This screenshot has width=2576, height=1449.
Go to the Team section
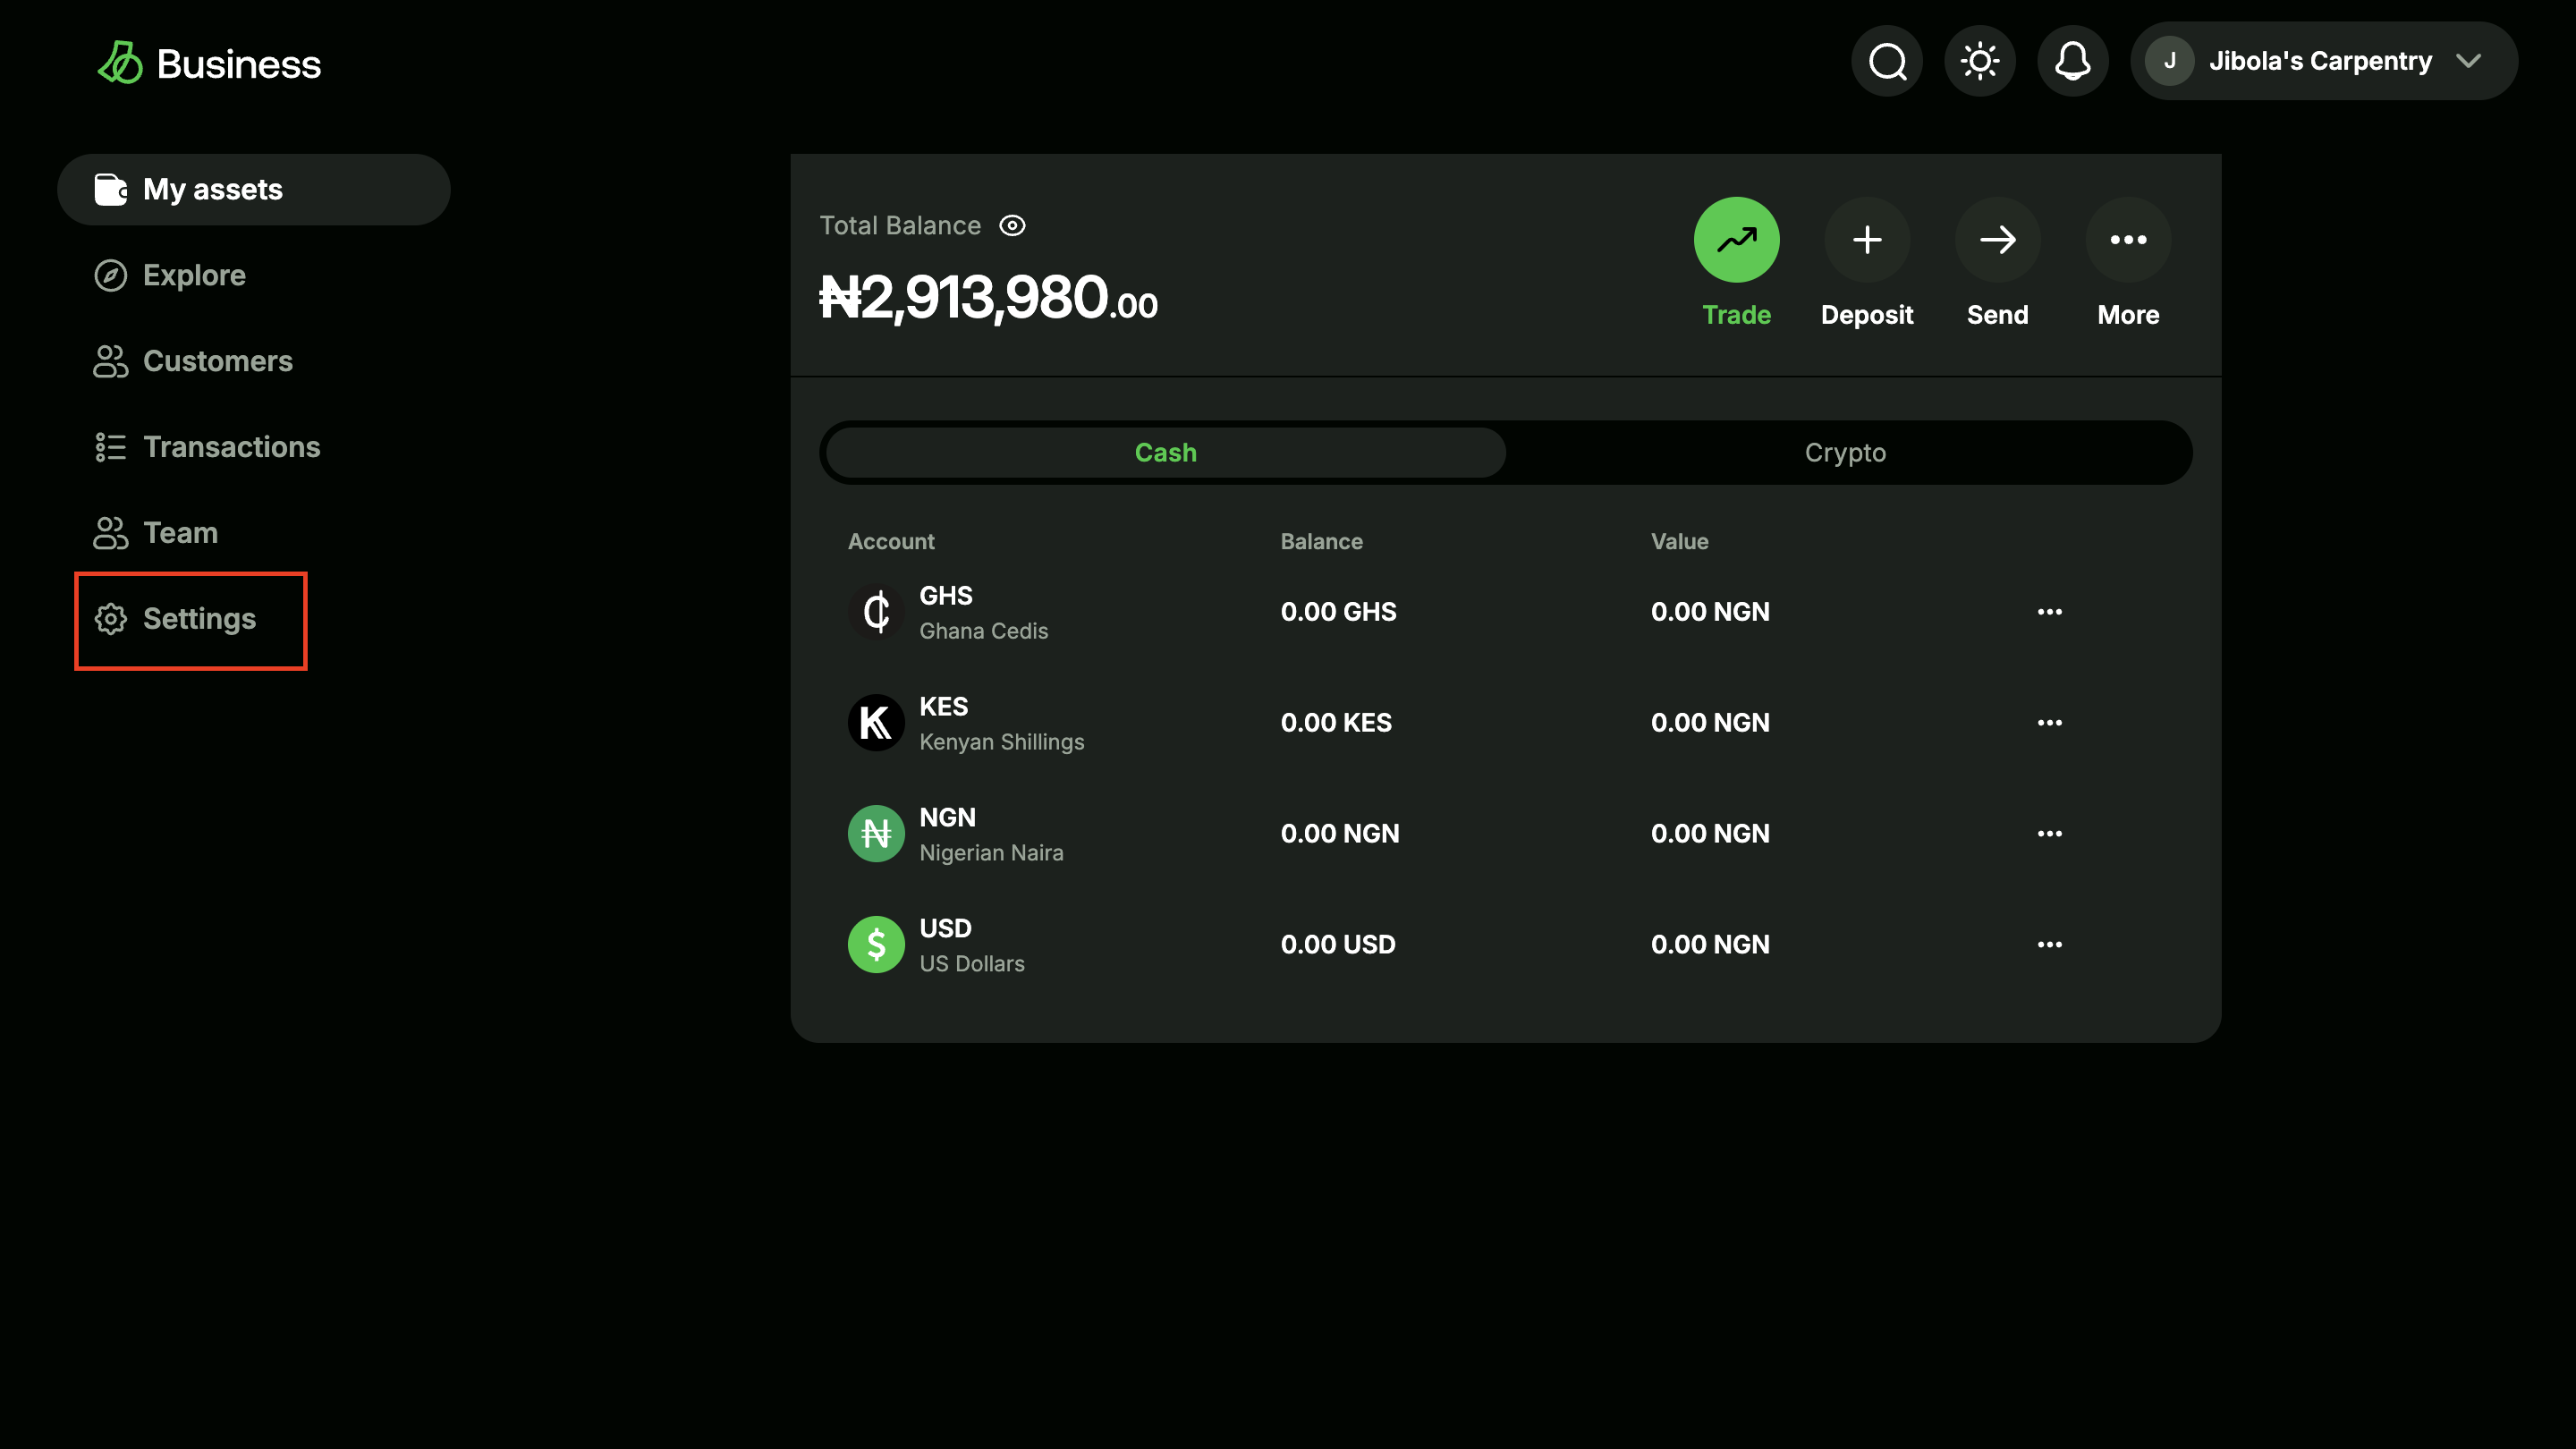pyautogui.click(x=180, y=532)
